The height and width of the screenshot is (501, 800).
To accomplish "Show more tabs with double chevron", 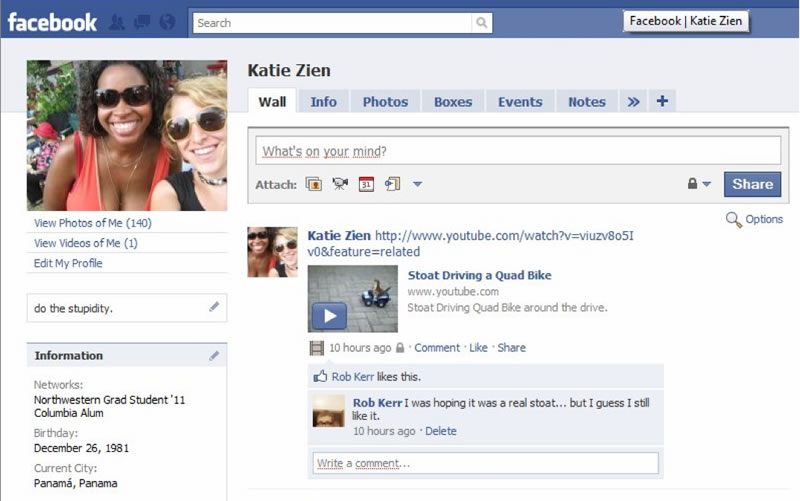I will pyautogui.click(x=633, y=102).
